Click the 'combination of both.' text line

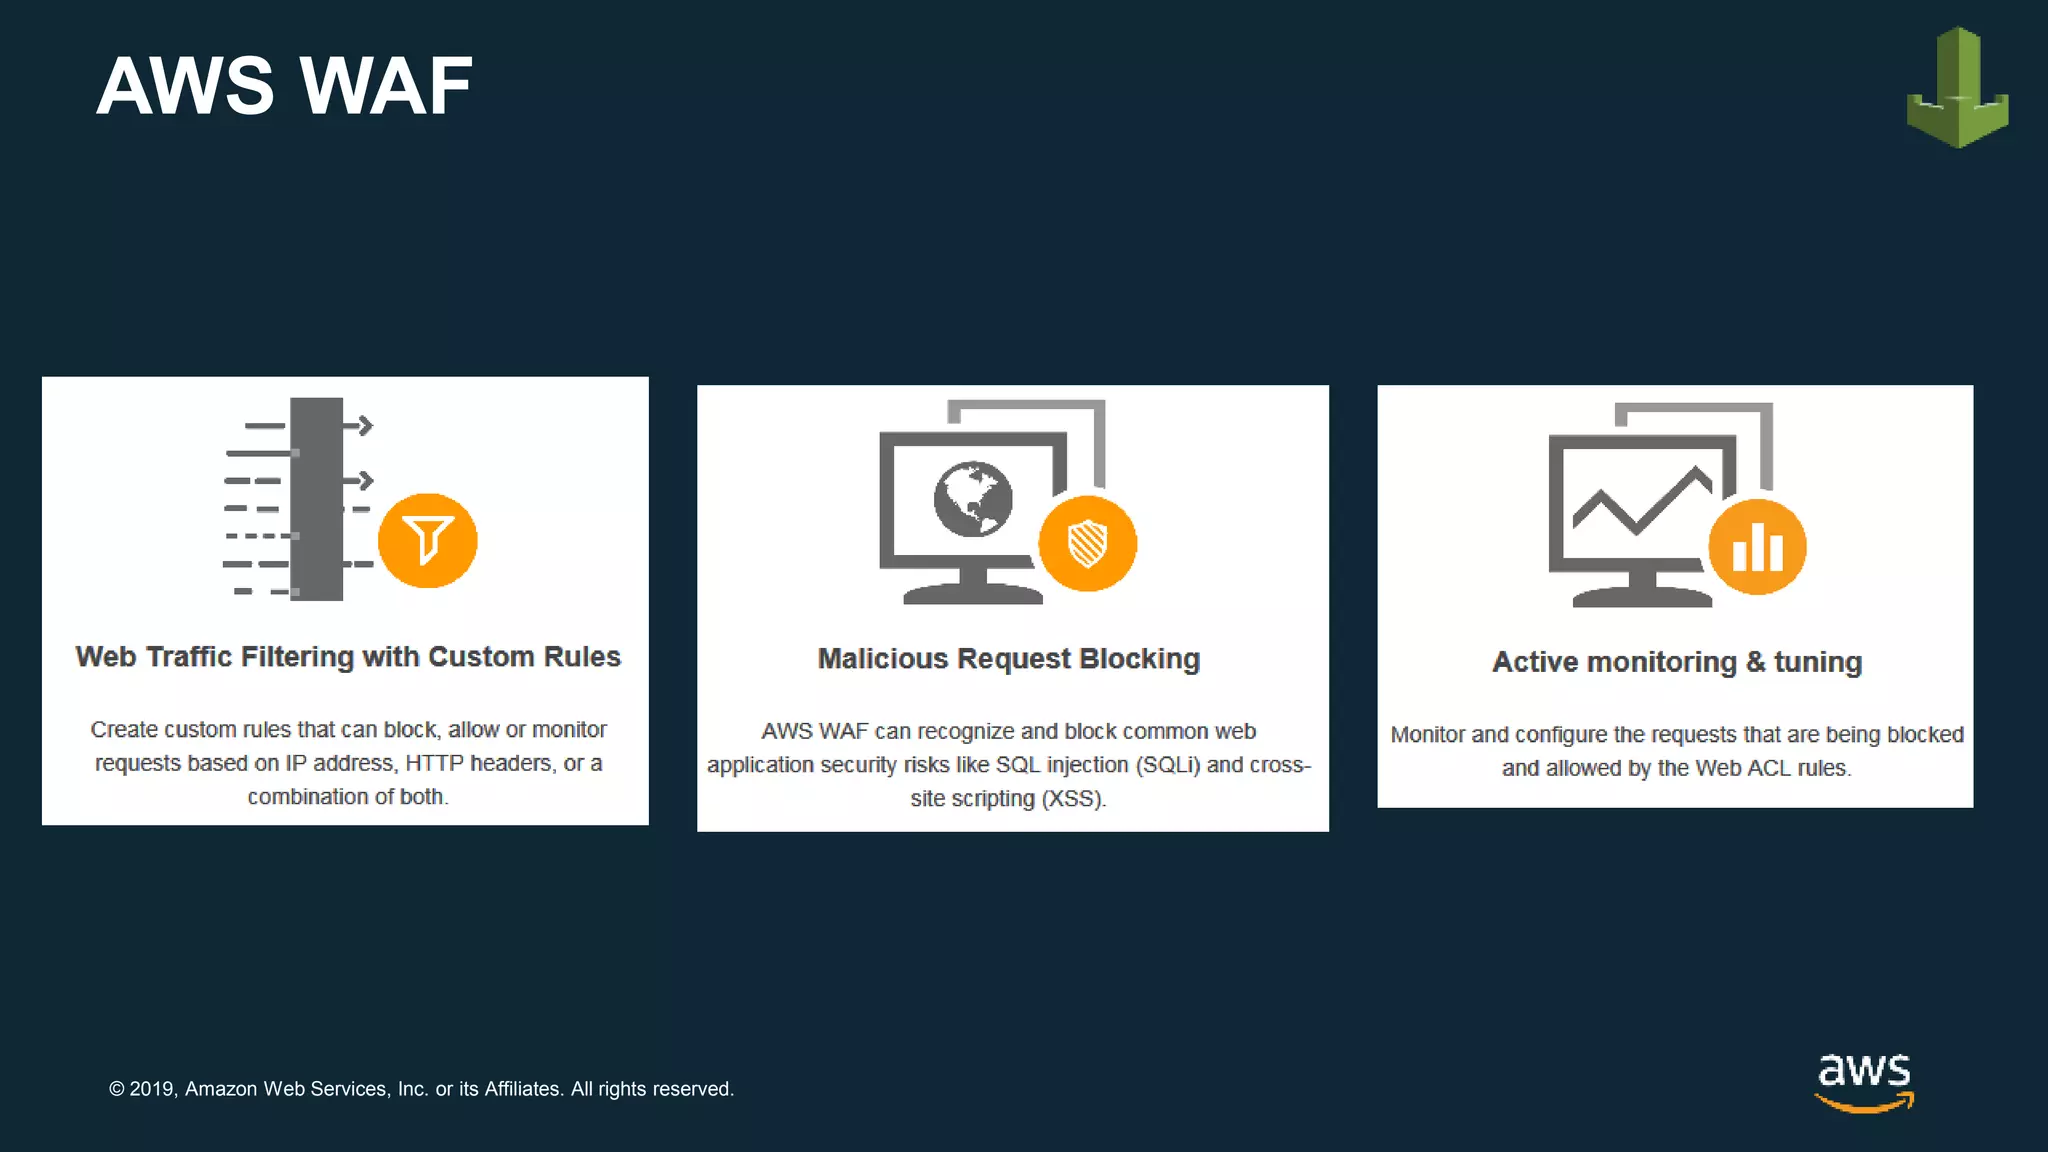pyautogui.click(x=348, y=797)
